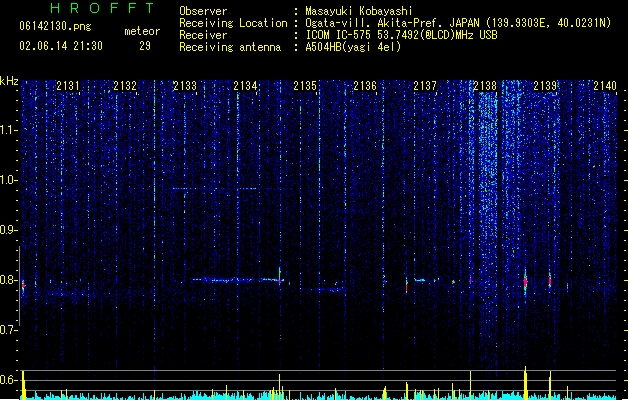
Task: Click the 0.6 kHz axis label
Action: click(x=8, y=380)
